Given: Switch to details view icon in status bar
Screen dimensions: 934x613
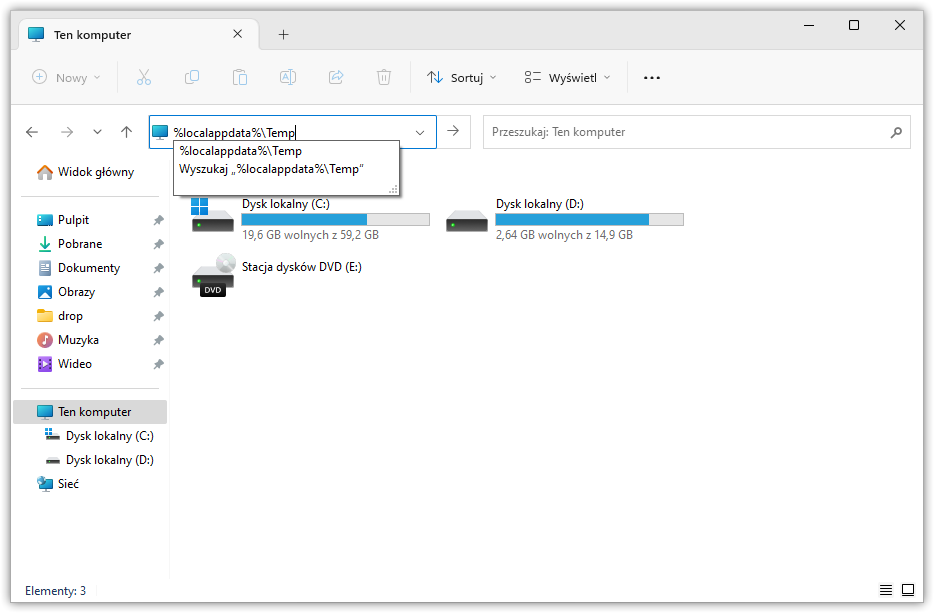Looking at the screenshot, I should (886, 590).
